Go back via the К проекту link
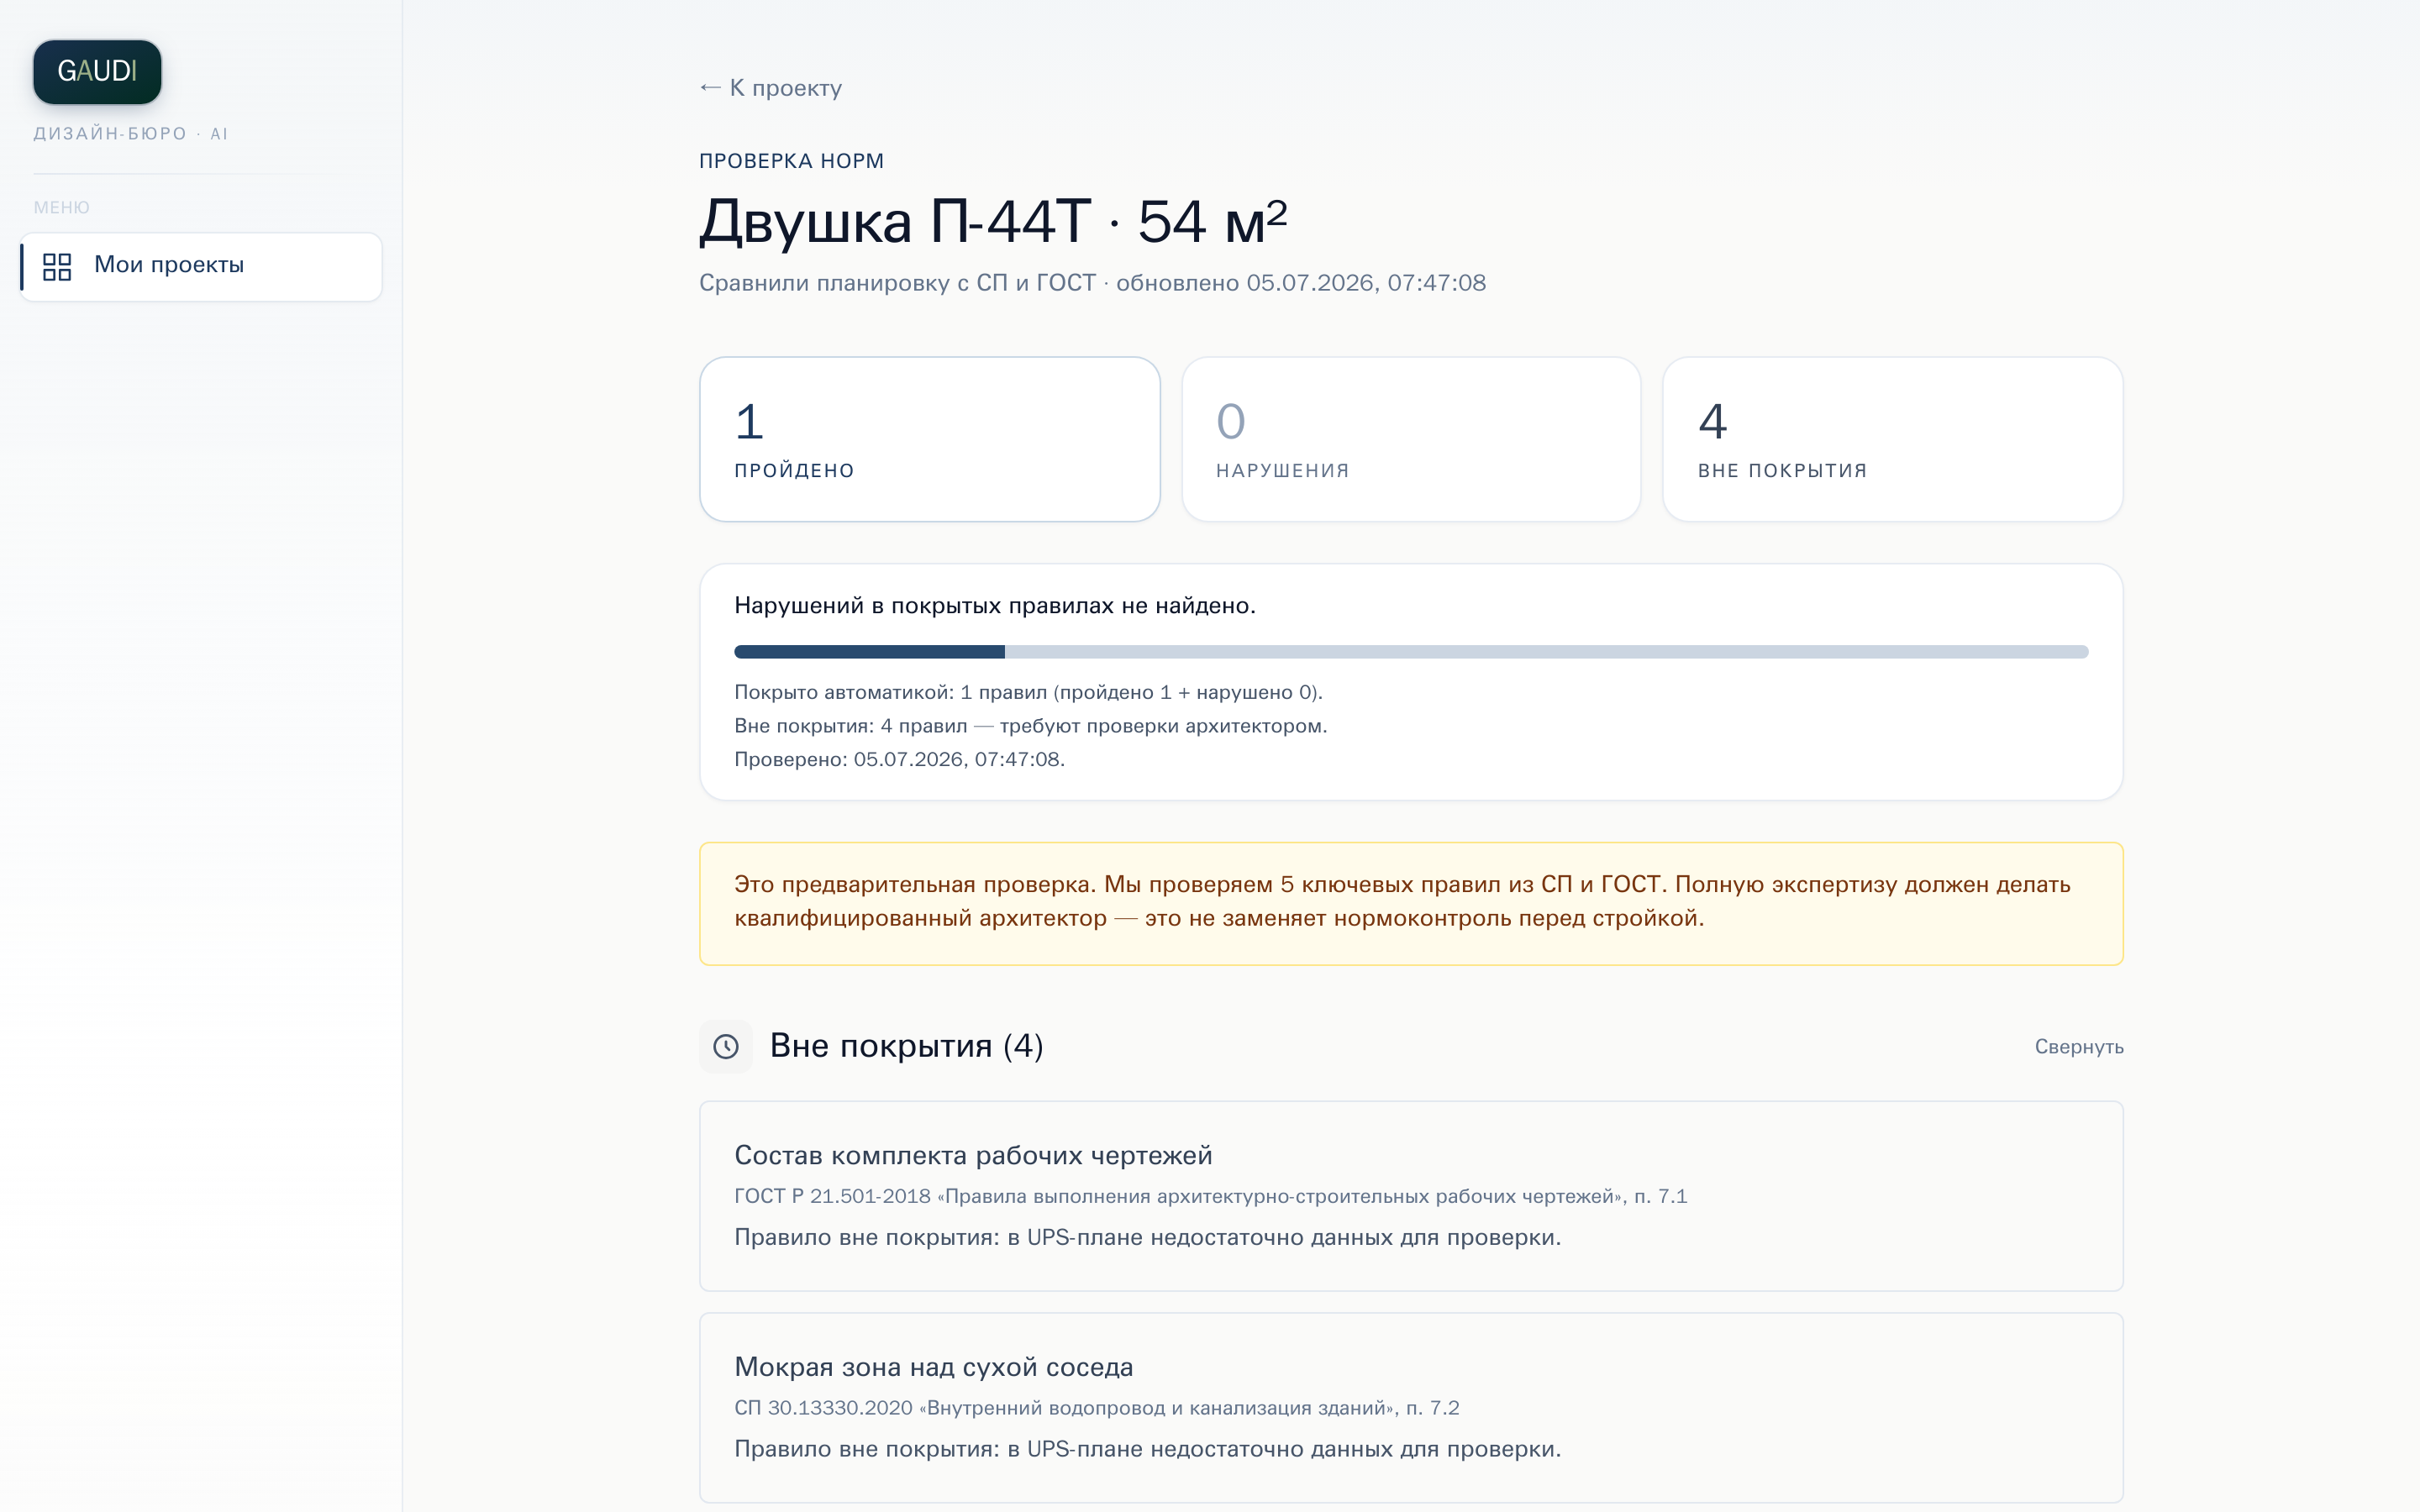The image size is (2420, 1512). 771,88
